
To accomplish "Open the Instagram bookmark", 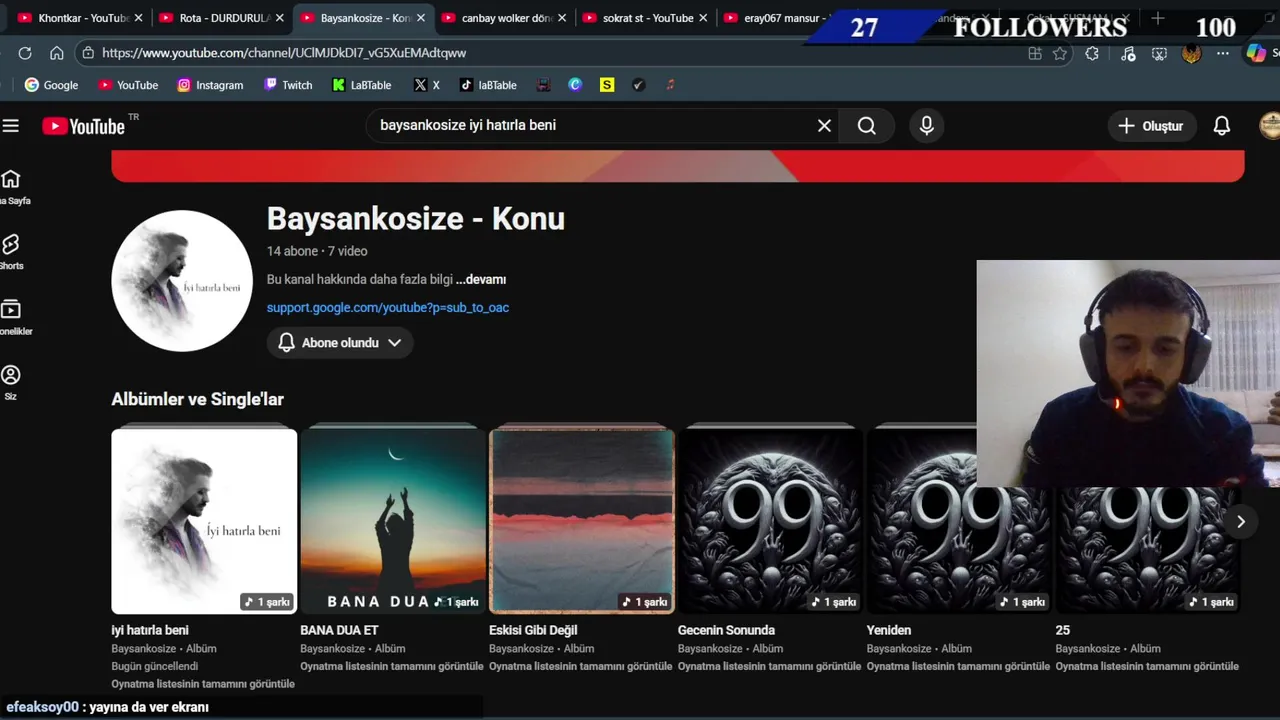I will (210, 85).
